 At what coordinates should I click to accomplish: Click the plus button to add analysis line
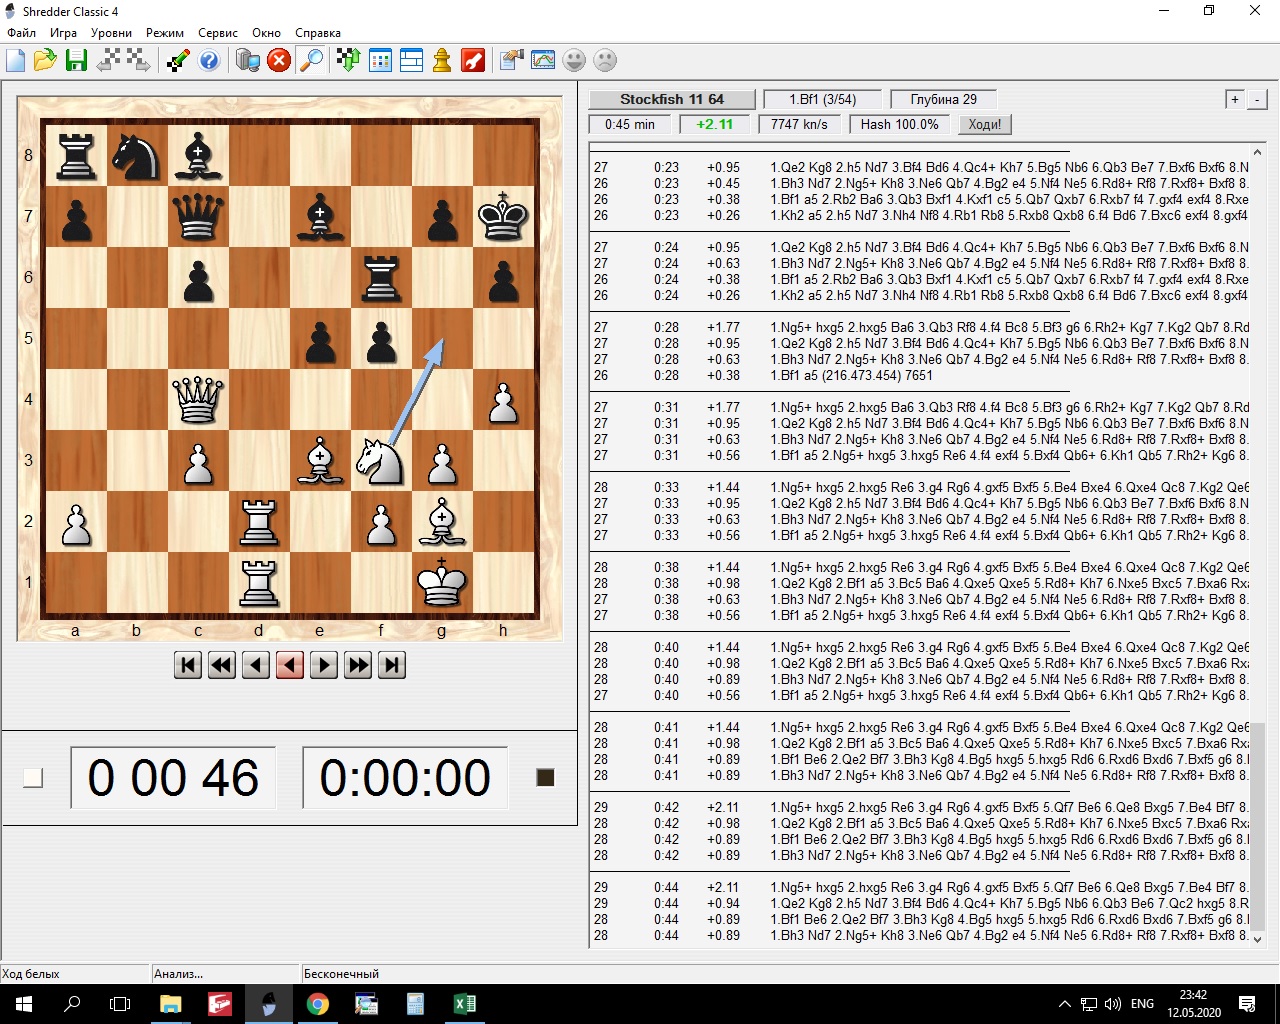click(1235, 99)
